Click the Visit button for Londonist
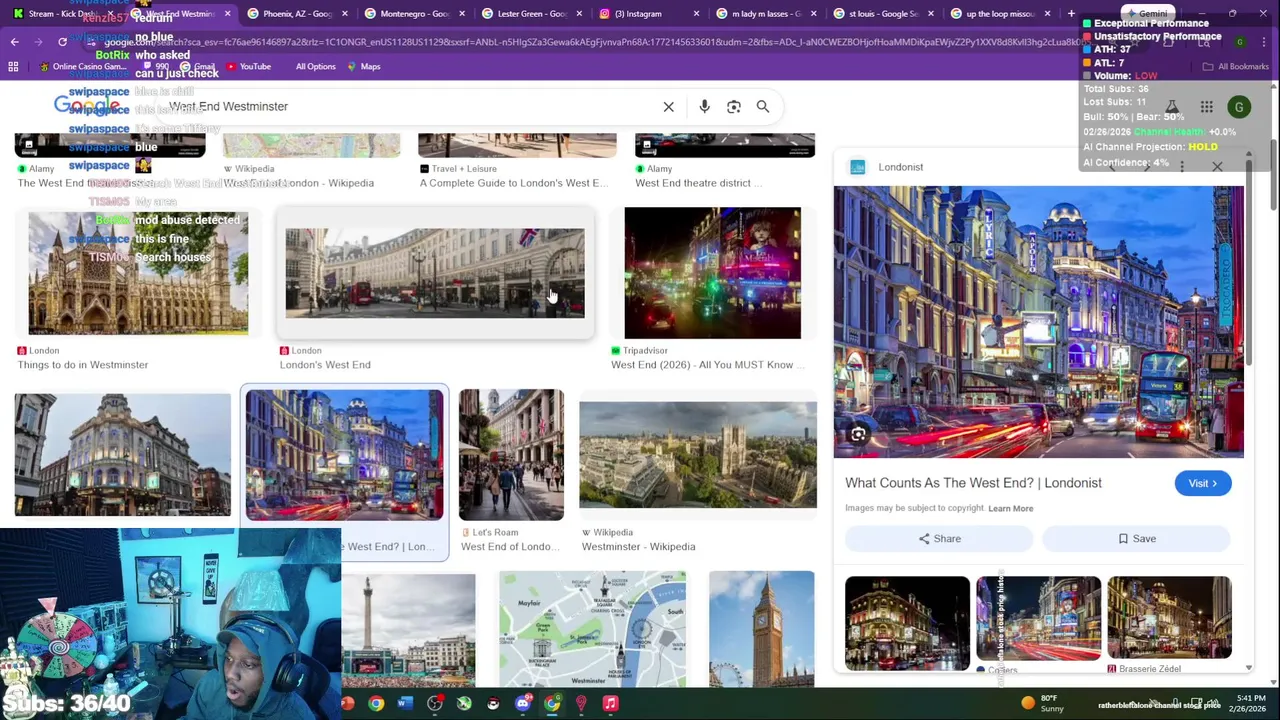 click(x=1202, y=484)
